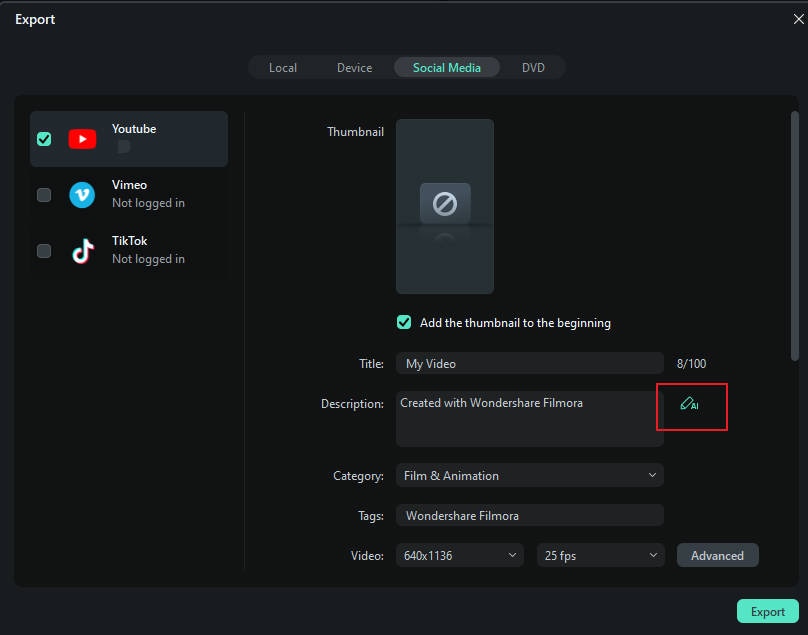This screenshot has width=808, height=635.
Task: Open the video resolution dropdown 640x1136
Action: pyautogui.click(x=460, y=555)
